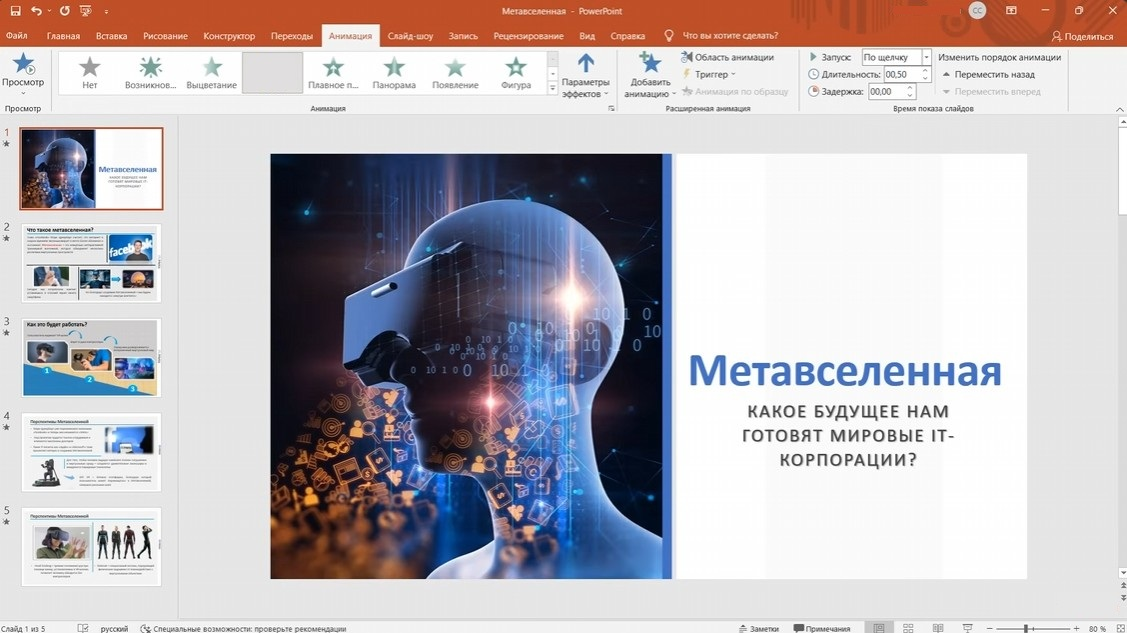1127x633 pixels.
Task: Click the spell check icon in status bar
Action: point(83,628)
